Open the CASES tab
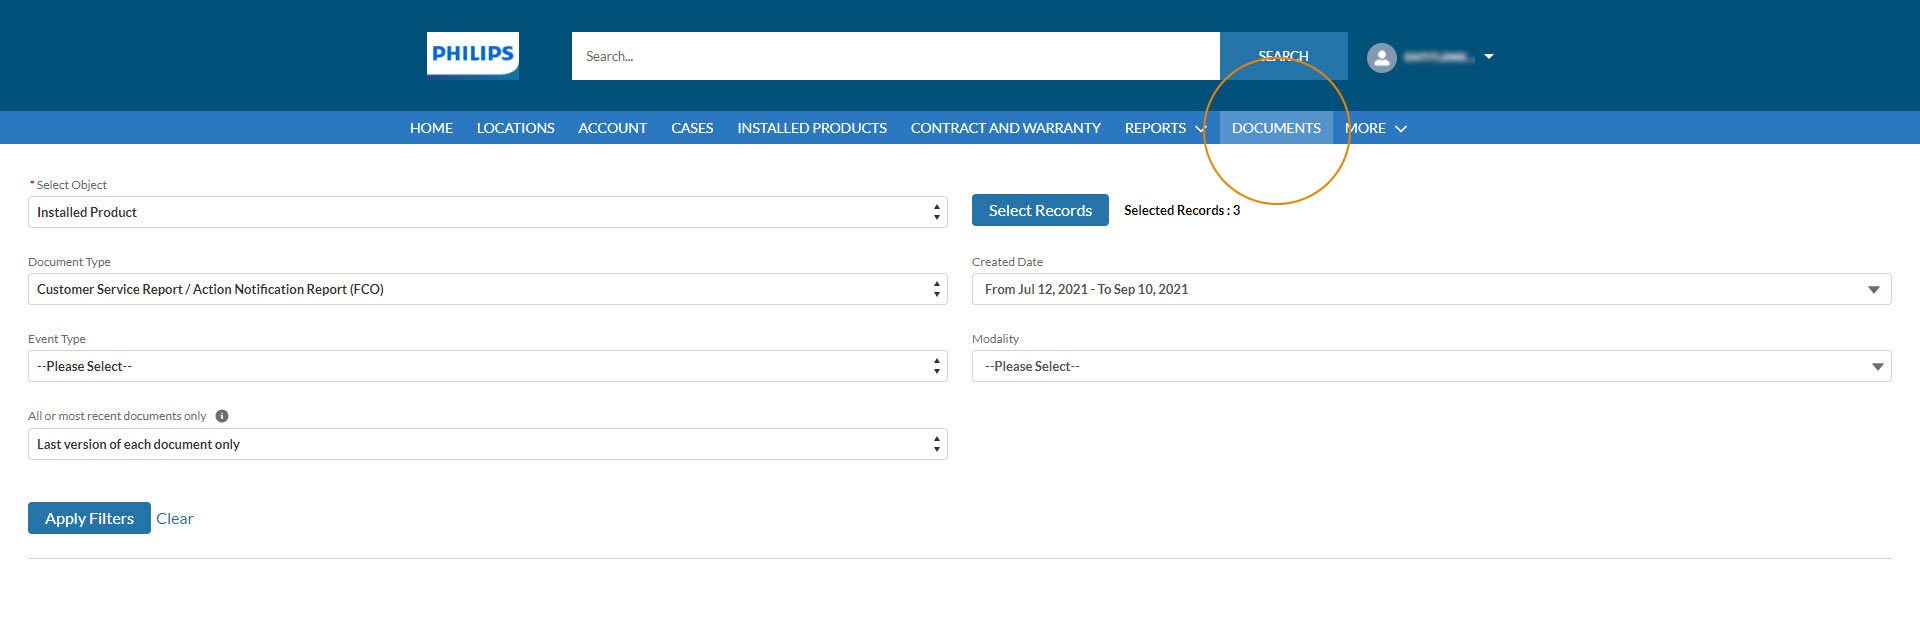Screen dimensions: 1920x618 (692, 128)
